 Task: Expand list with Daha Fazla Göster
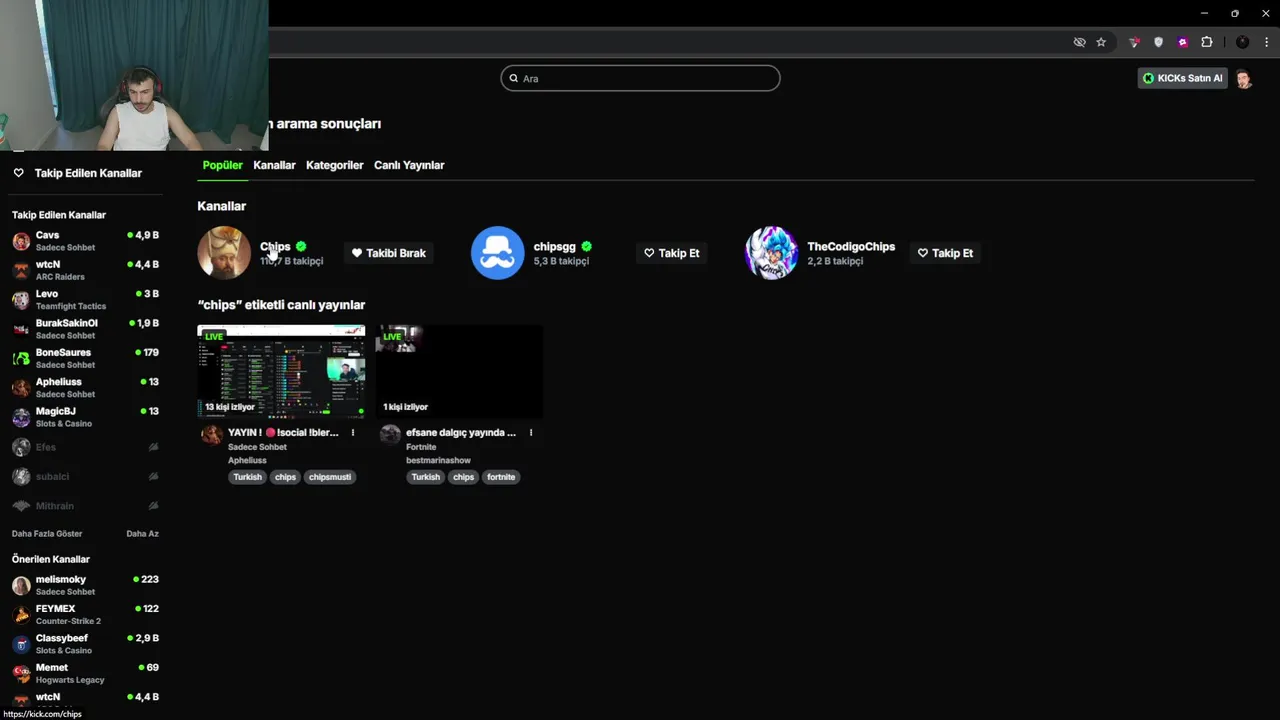[47, 534]
